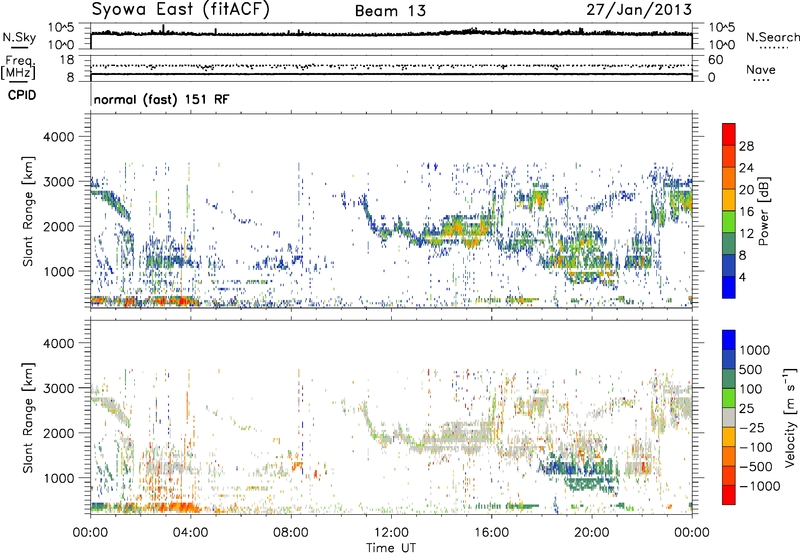Screen dimensions: 800x554
Task: Select the "CPID" row label
Action: [x=22, y=95]
